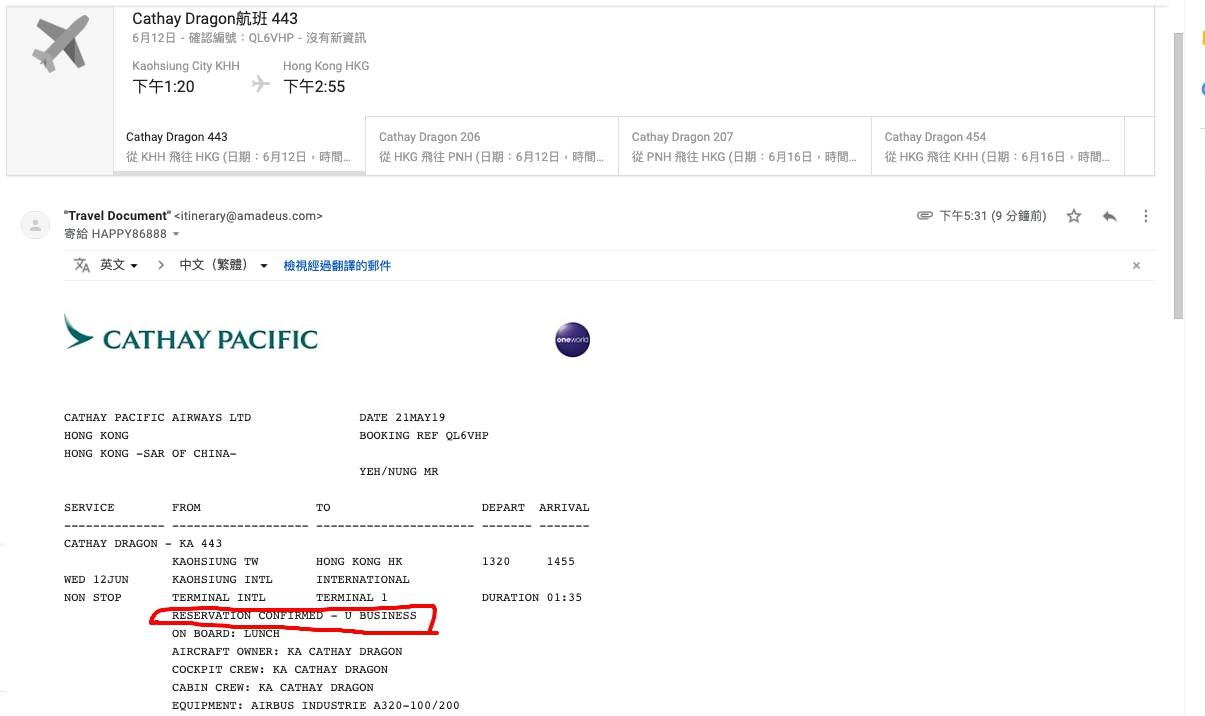The width and height of the screenshot is (1205, 716).
Task: Click the sender name "Travel Document"
Action: 117,216
